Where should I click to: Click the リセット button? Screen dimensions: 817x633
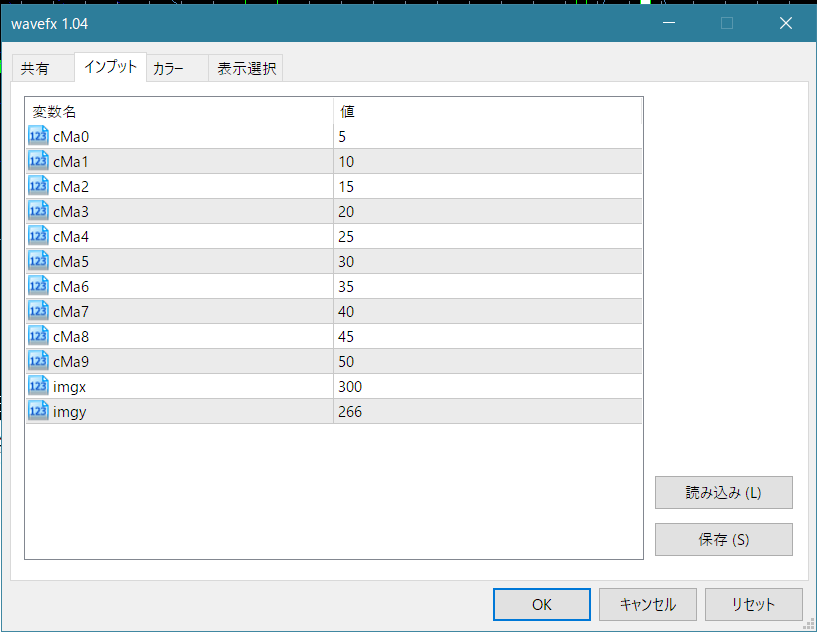(x=752, y=604)
